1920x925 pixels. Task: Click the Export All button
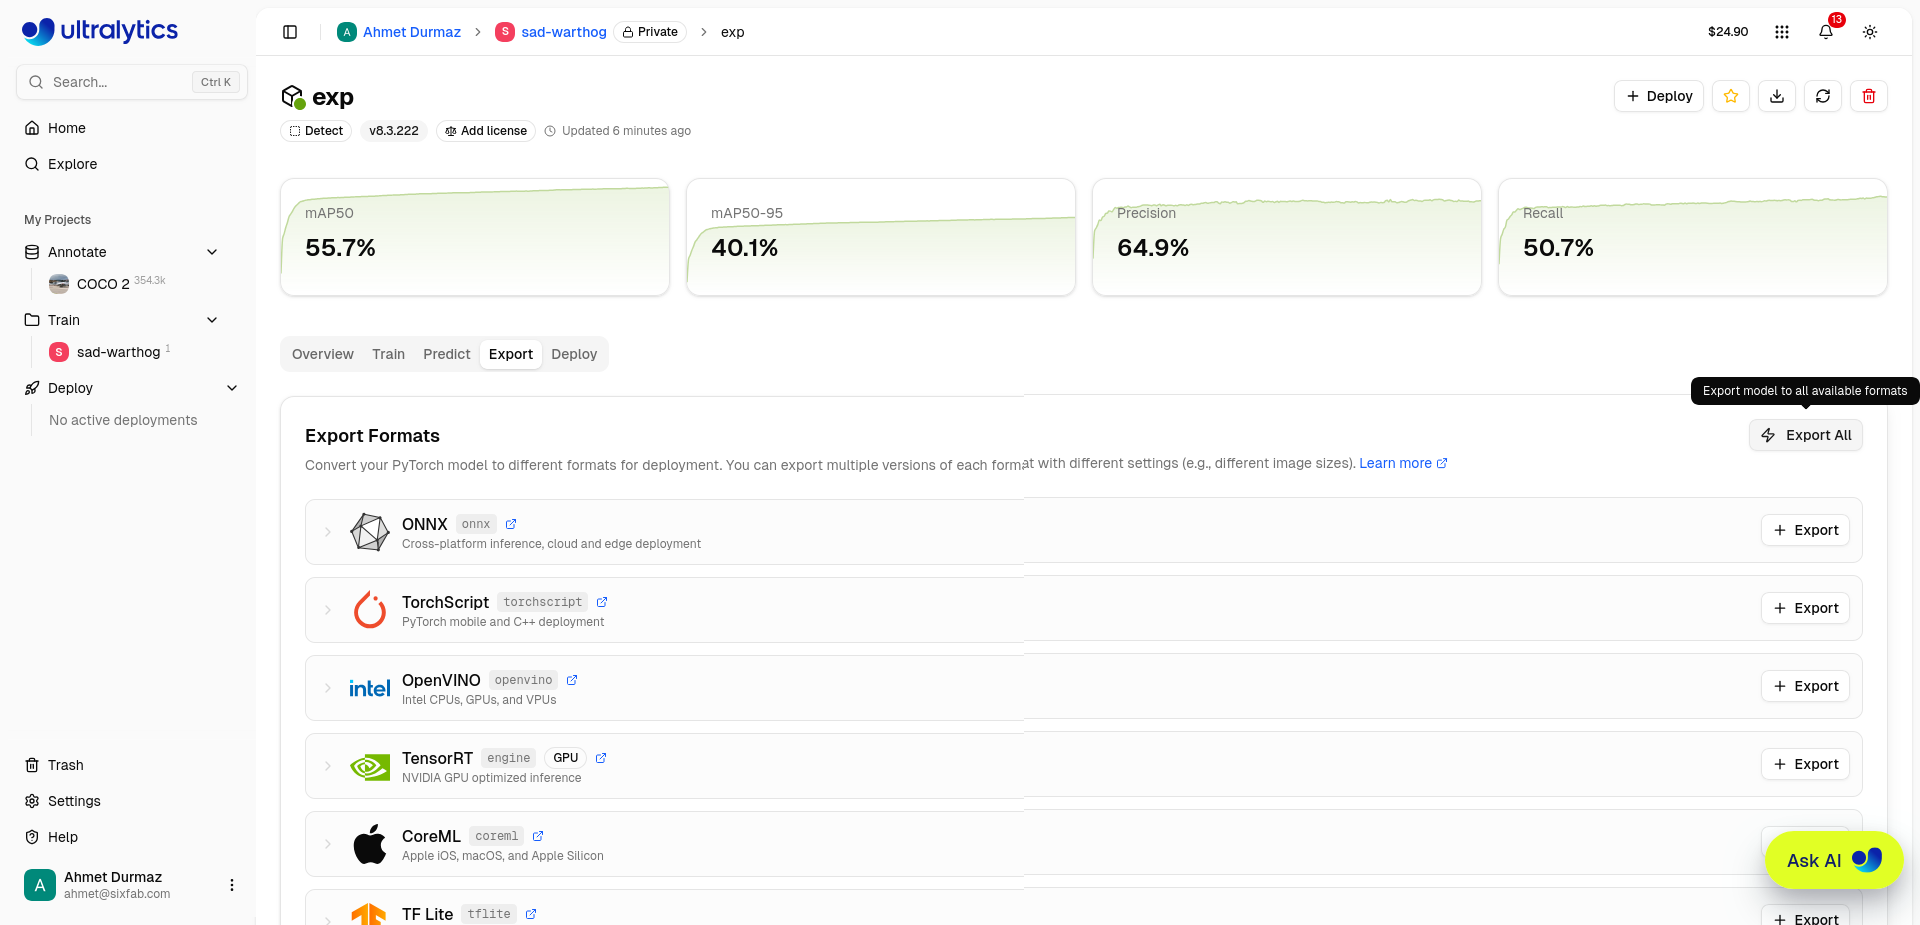point(1806,435)
